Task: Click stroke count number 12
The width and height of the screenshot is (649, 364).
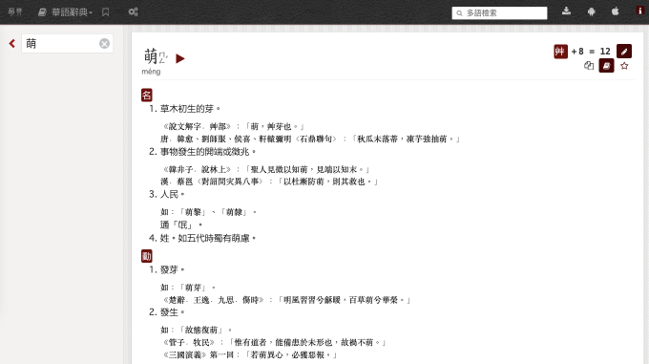Action: [605, 51]
